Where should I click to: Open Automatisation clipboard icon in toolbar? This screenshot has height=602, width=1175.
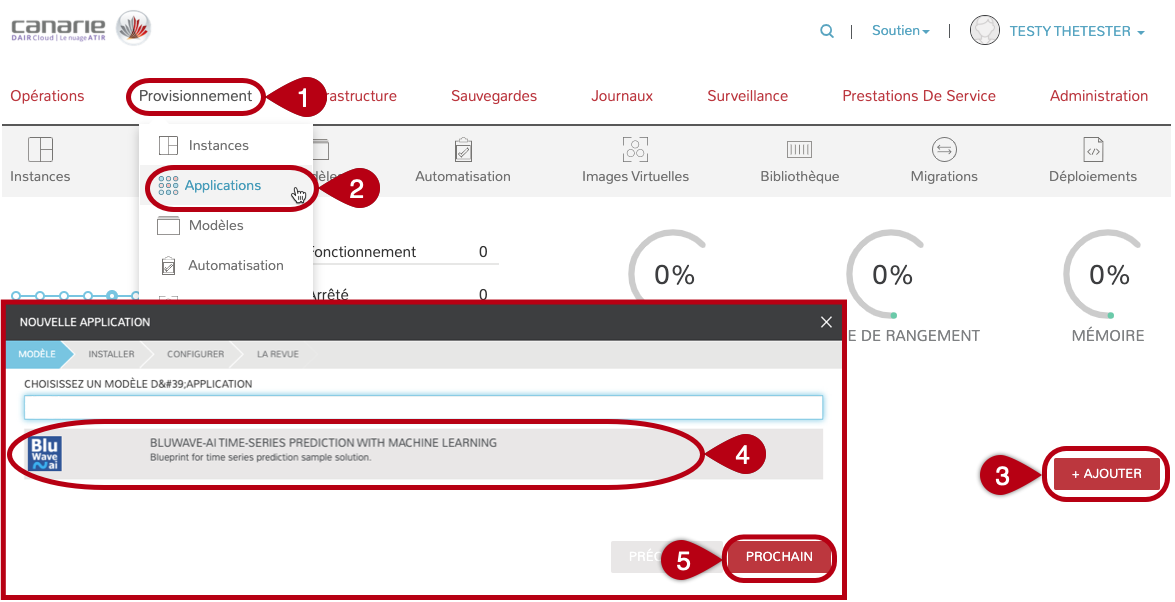[463, 151]
